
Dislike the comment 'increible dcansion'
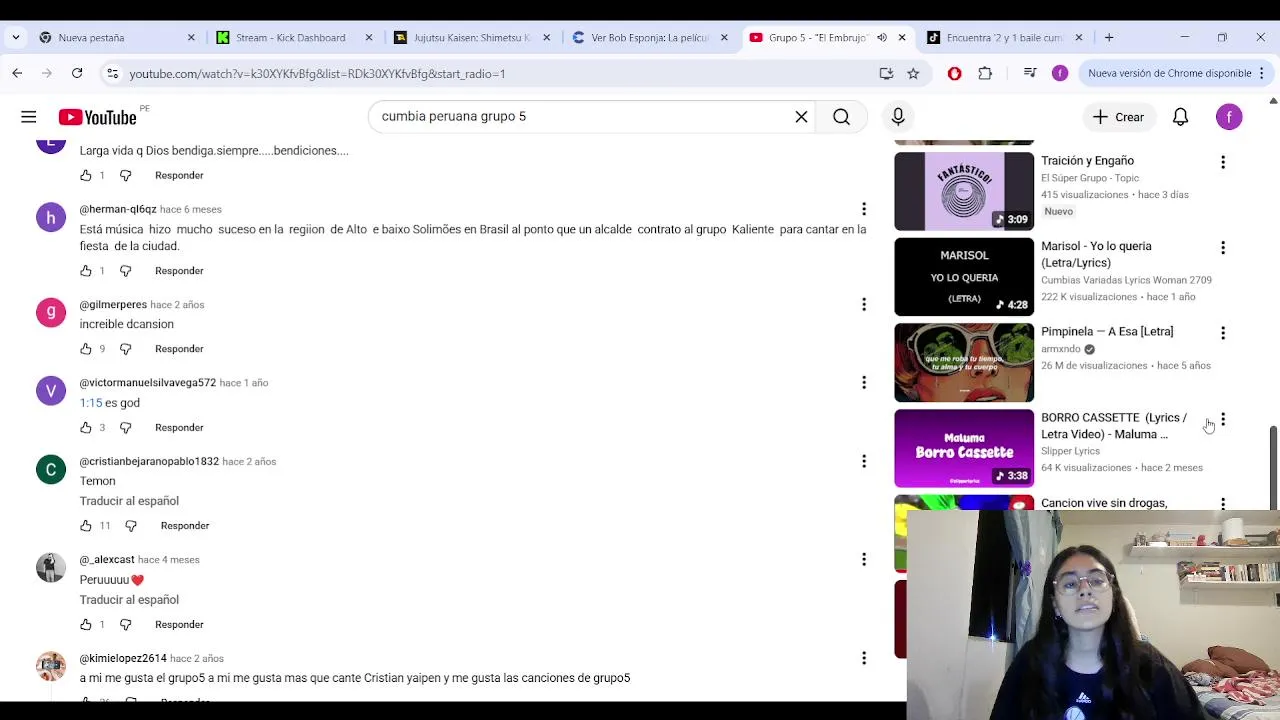pos(125,349)
